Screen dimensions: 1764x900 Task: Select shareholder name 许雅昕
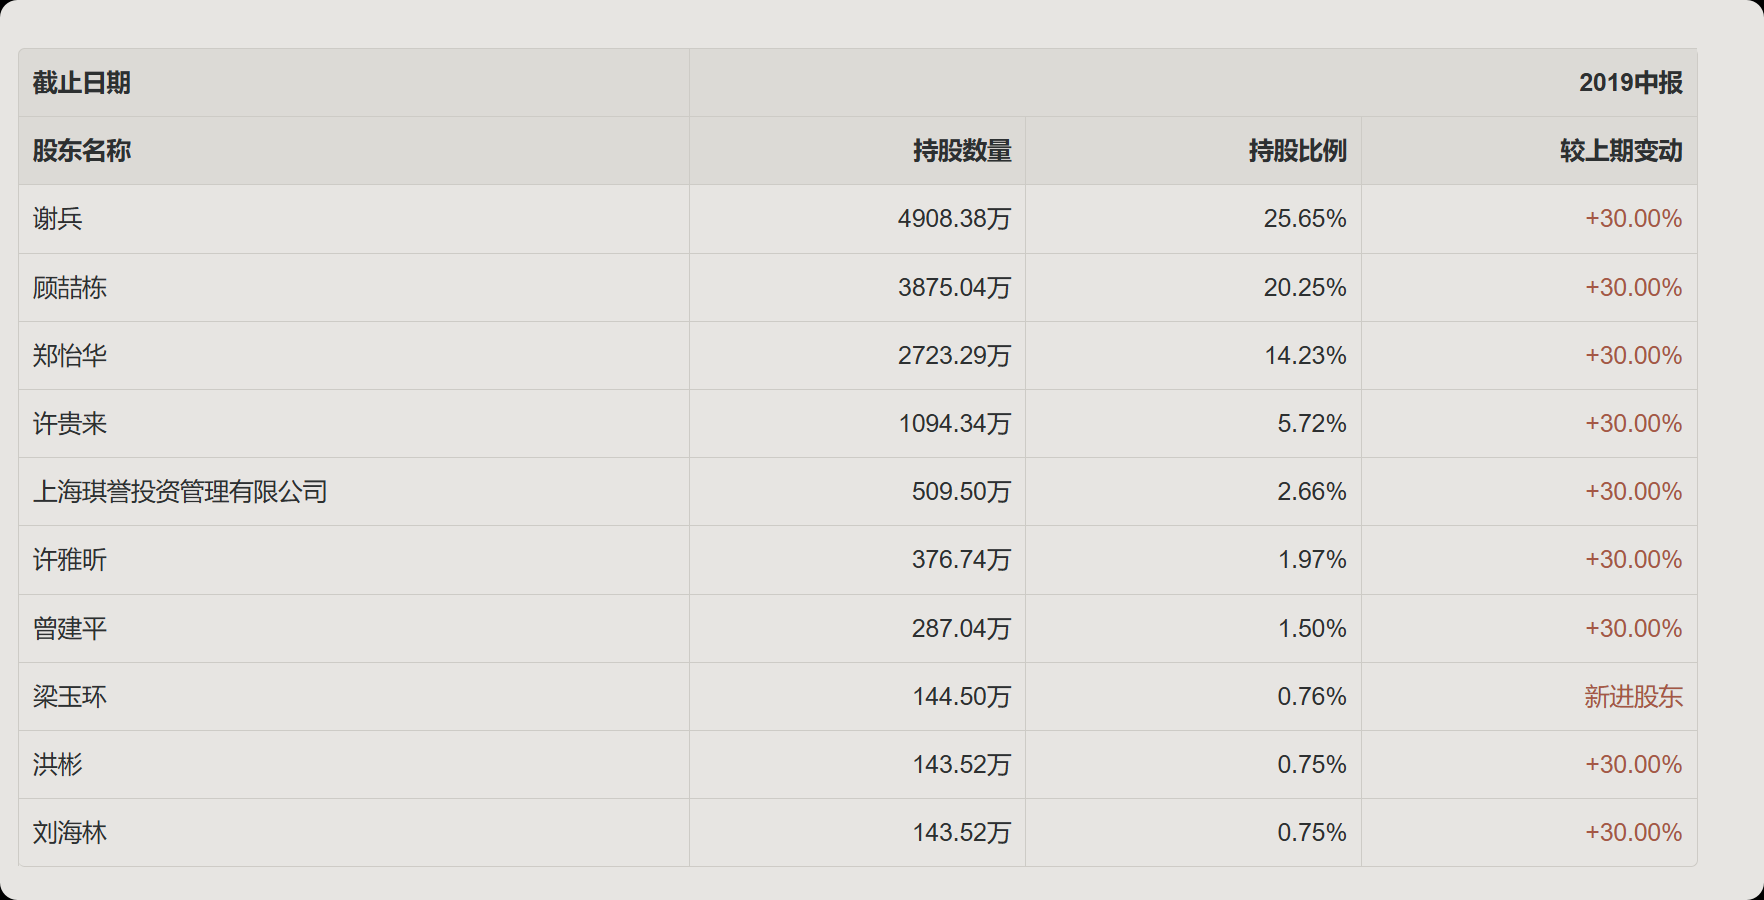pyautogui.click(x=70, y=560)
